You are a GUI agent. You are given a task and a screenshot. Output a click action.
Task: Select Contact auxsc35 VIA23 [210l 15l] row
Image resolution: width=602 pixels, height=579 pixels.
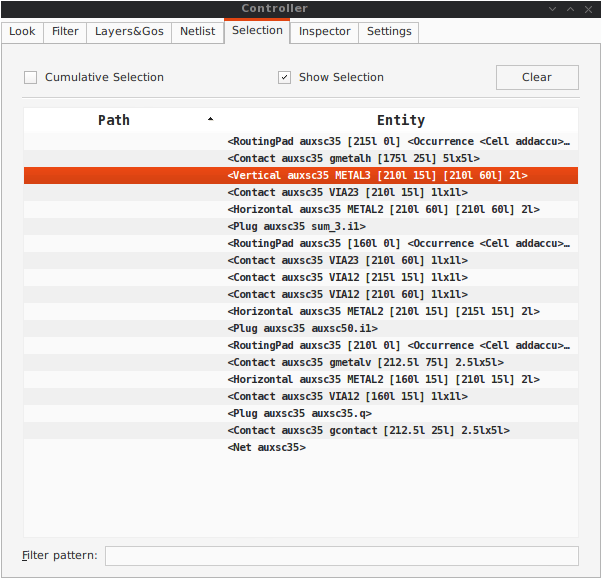tap(301, 192)
